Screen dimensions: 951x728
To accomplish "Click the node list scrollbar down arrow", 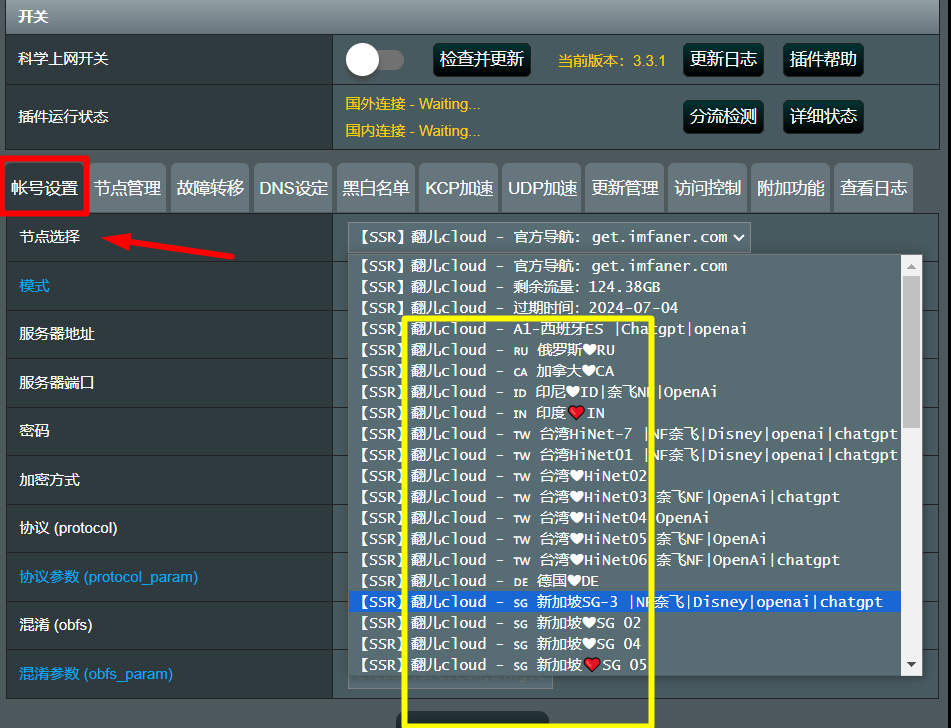I will [911, 665].
